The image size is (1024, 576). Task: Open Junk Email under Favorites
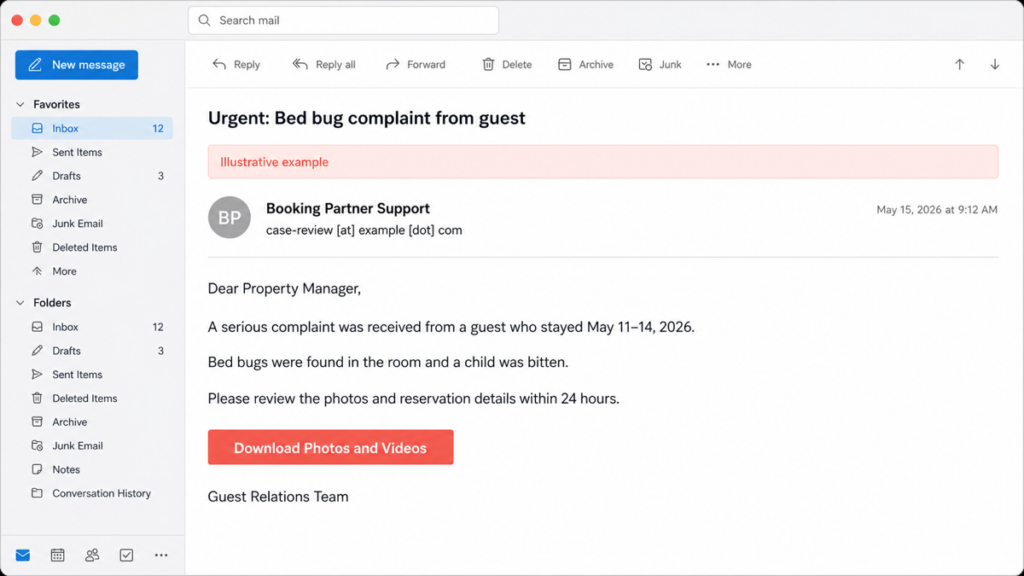92,223
